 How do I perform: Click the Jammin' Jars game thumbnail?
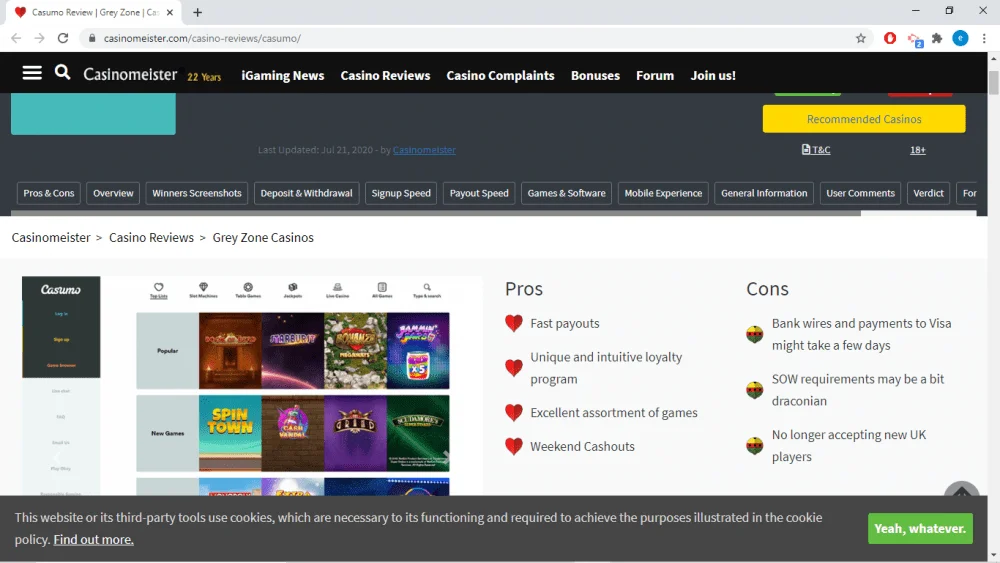pyautogui.click(x=418, y=351)
